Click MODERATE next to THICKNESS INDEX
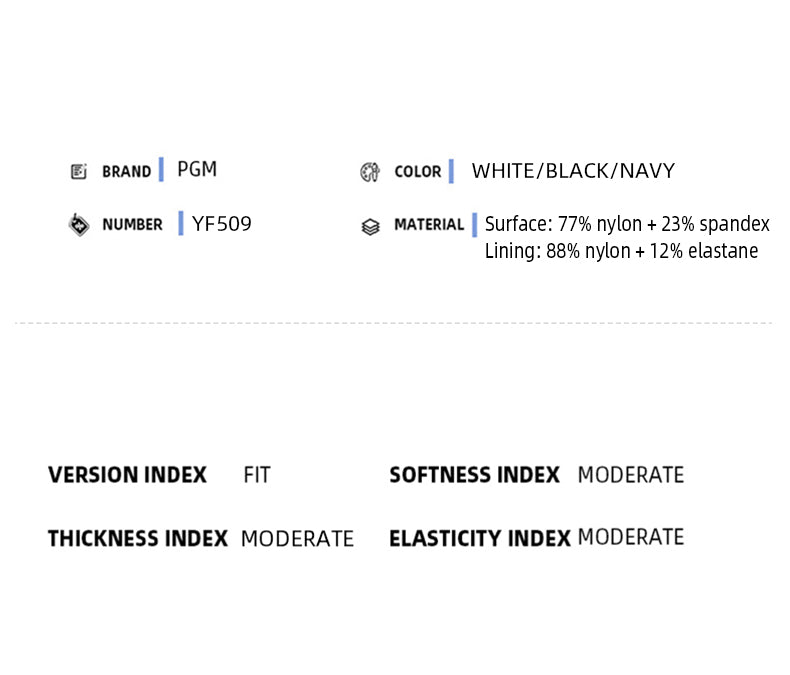Screen dimensions: 790x675 point(297,539)
